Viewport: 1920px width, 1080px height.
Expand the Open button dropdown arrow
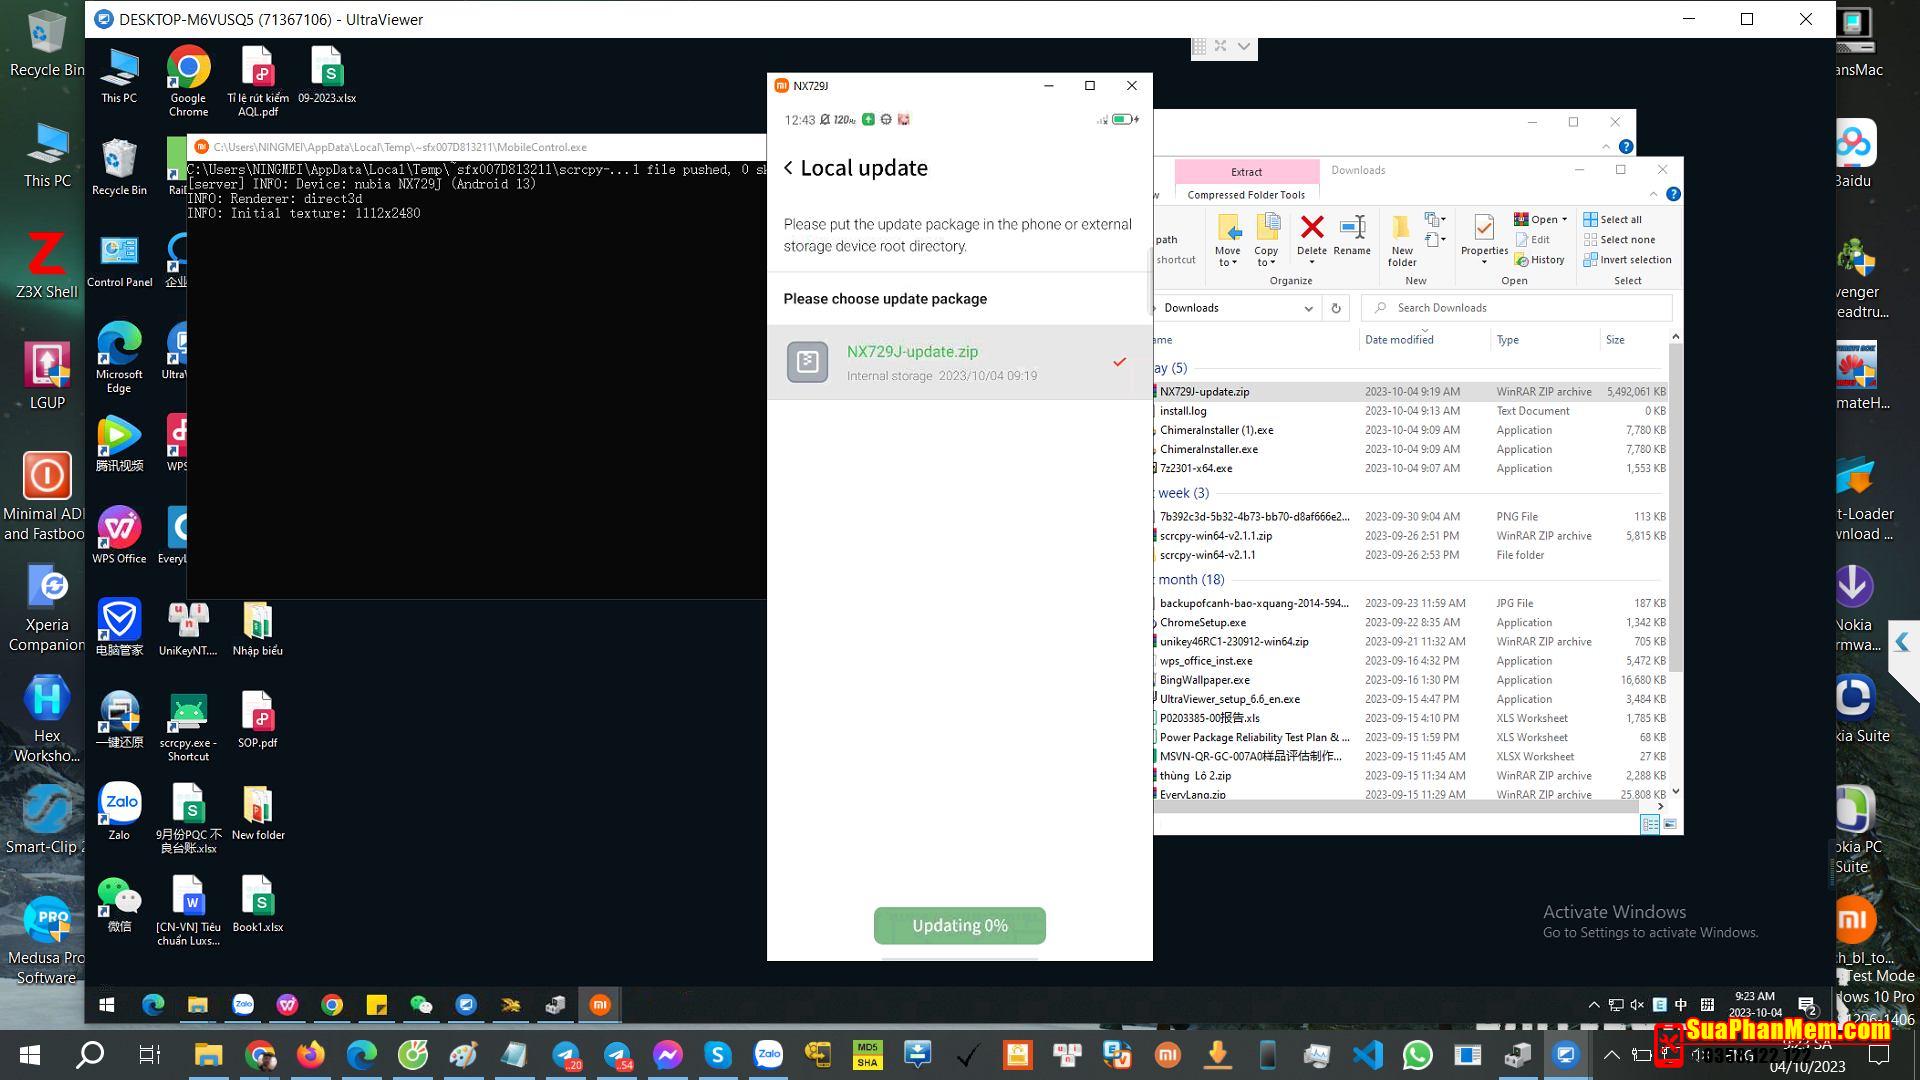click(1565, 220)
